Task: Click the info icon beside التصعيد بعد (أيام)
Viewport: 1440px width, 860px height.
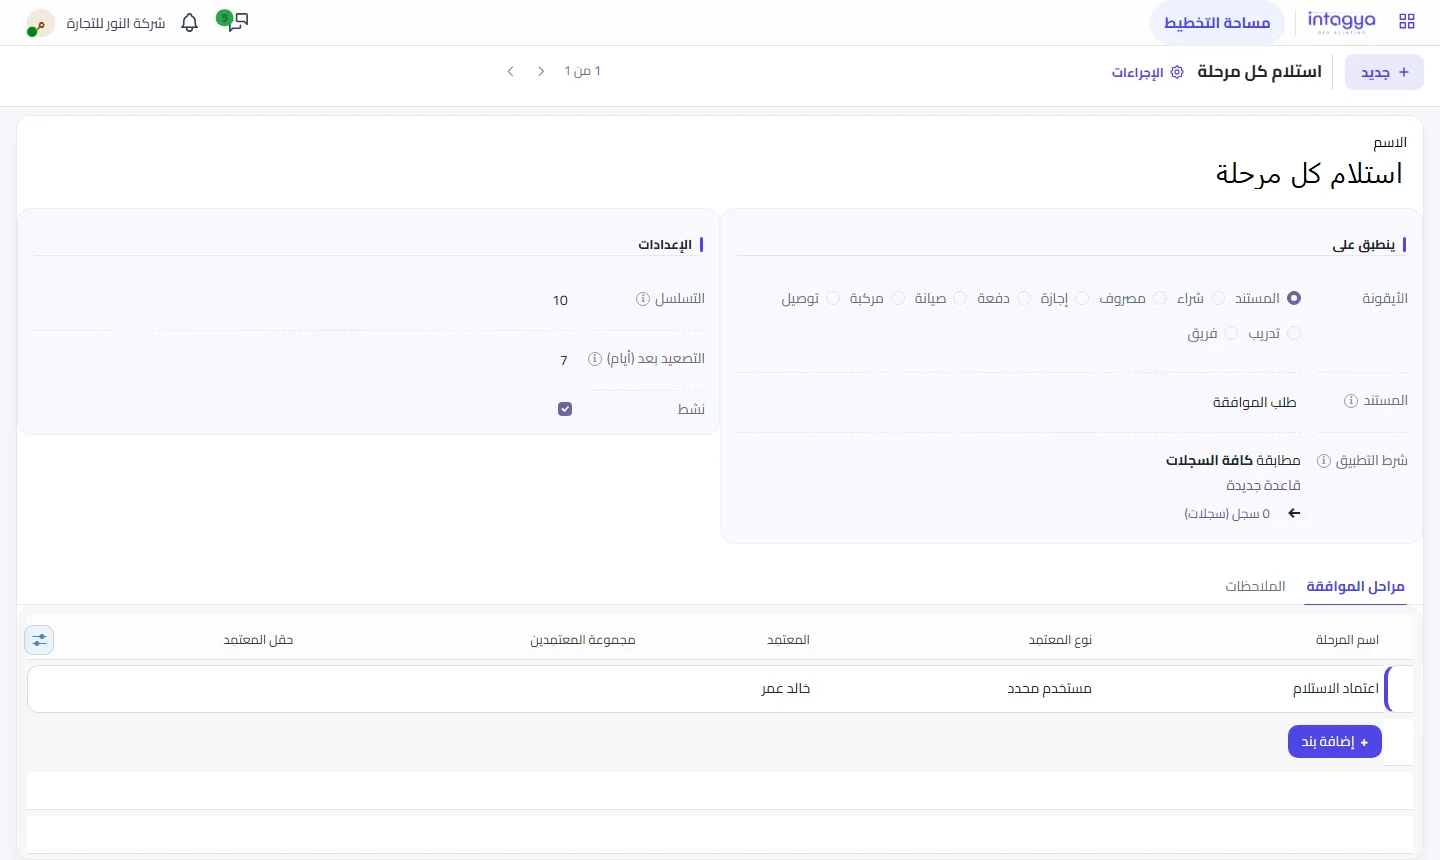Action: point(595,359)
